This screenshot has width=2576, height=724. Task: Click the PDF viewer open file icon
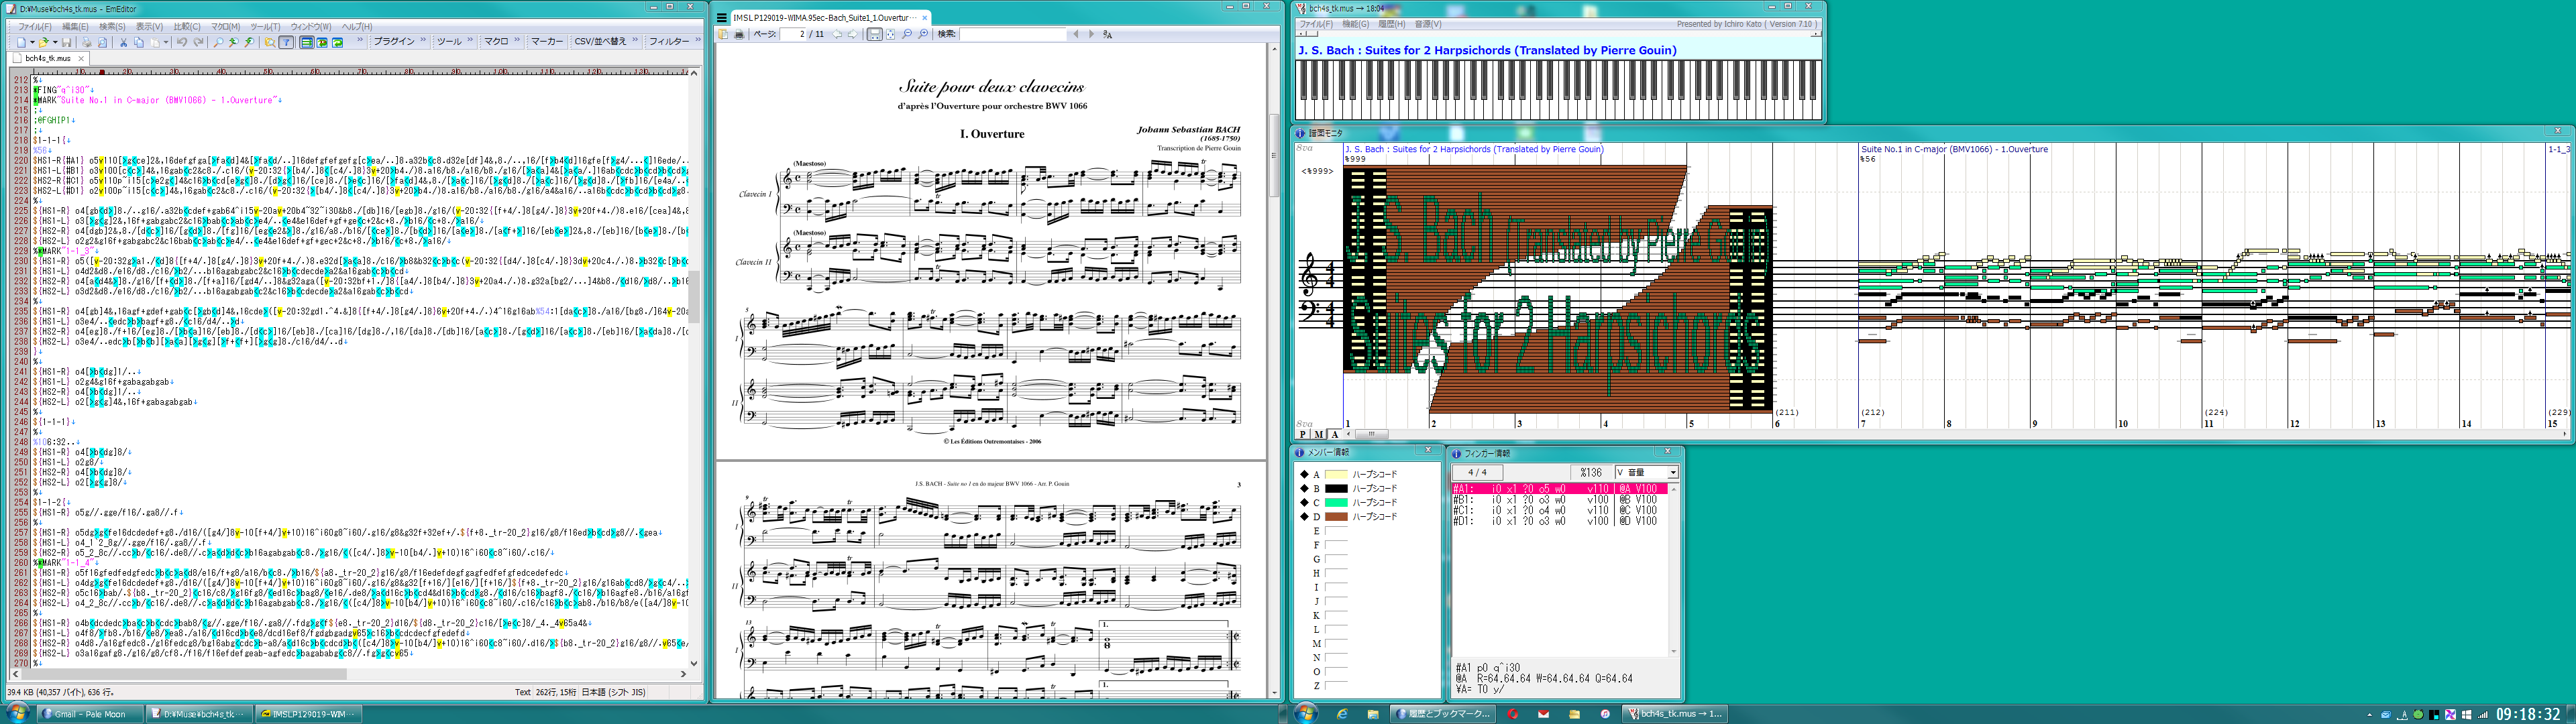pyautogui.click(x=723, y=34)
